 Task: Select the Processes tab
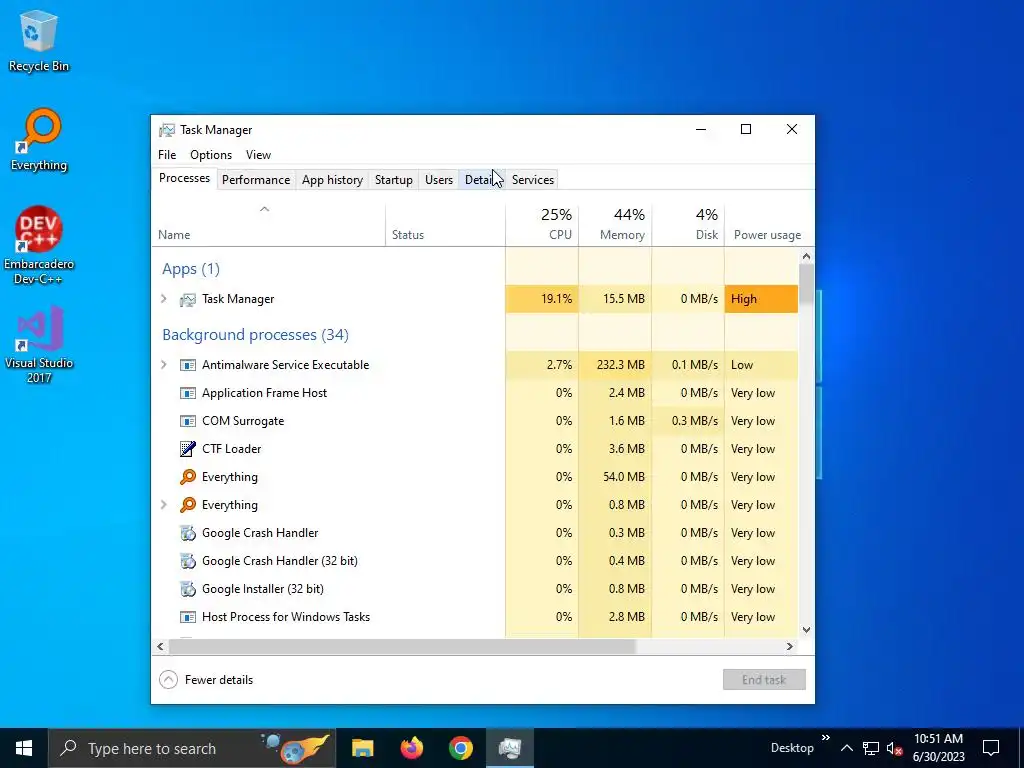click(x=184, y=178)
